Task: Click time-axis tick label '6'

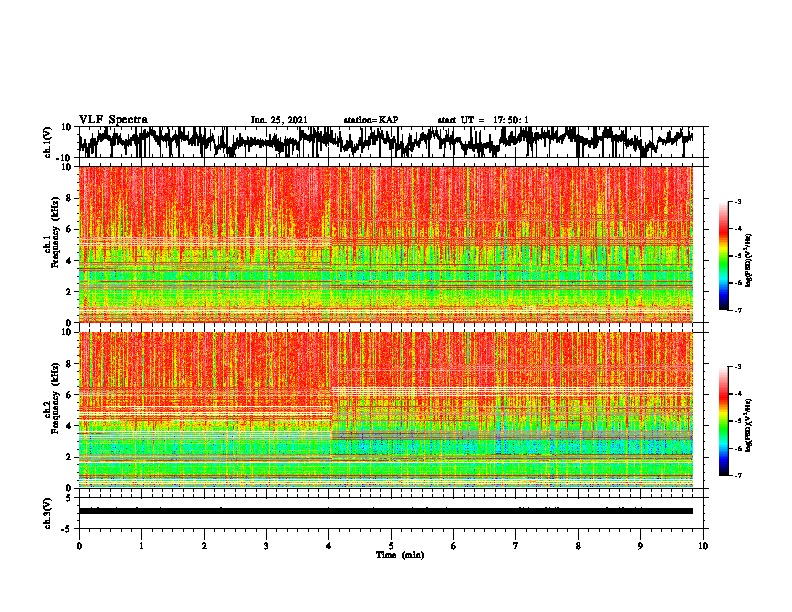Action: point(454,546)
